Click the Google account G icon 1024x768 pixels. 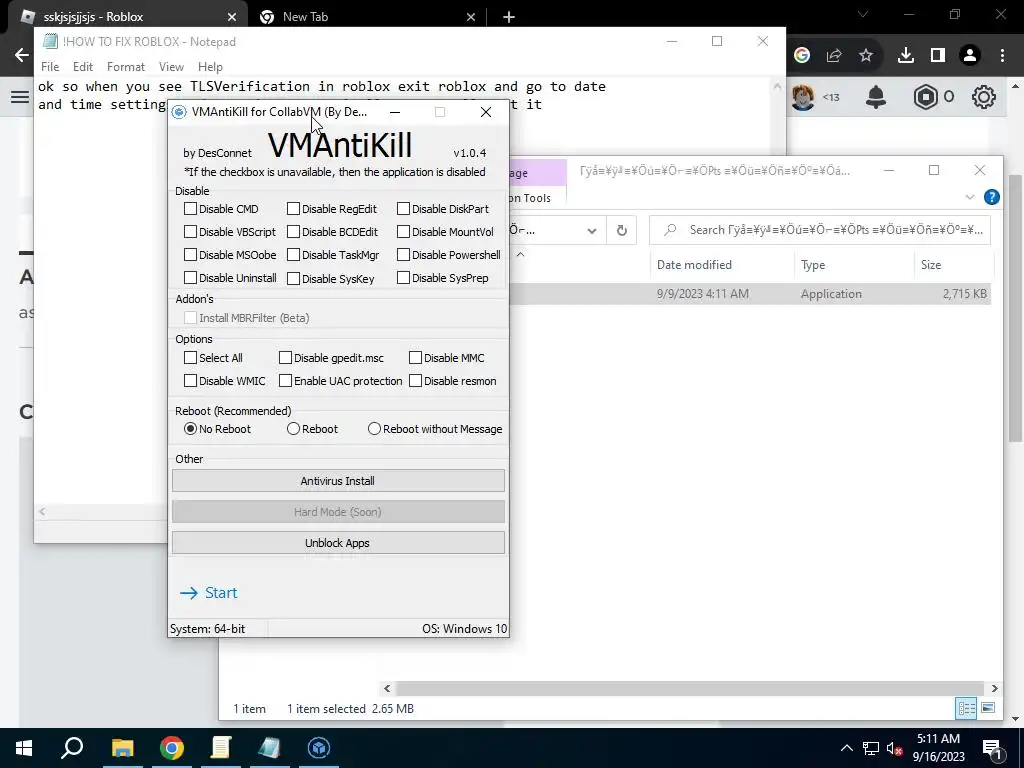802,56
